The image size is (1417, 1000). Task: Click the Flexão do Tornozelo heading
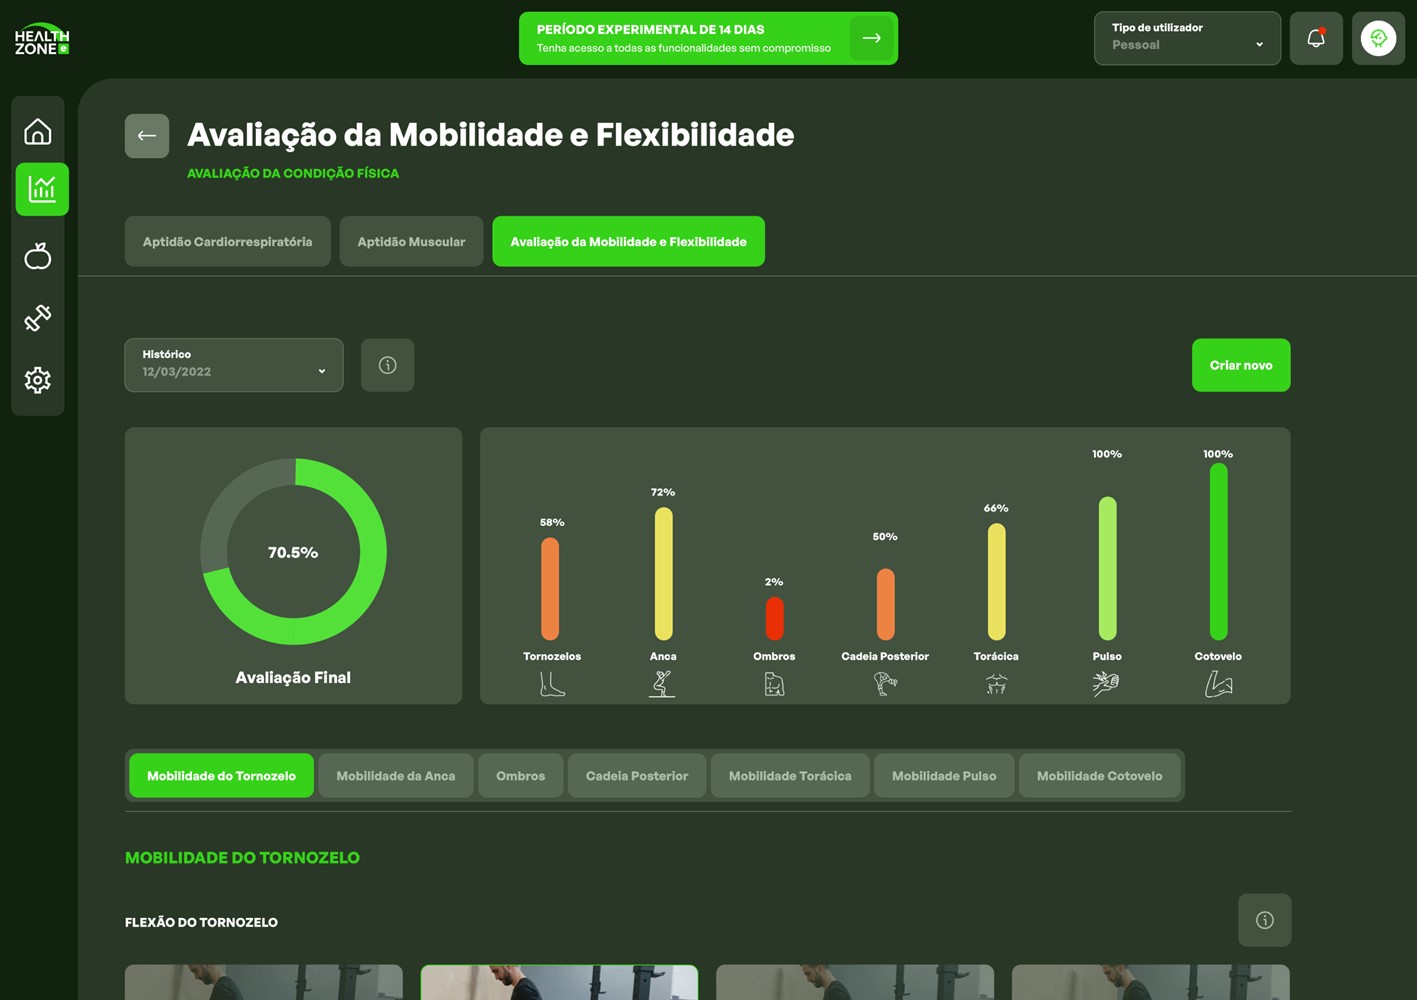coord(201,922)
